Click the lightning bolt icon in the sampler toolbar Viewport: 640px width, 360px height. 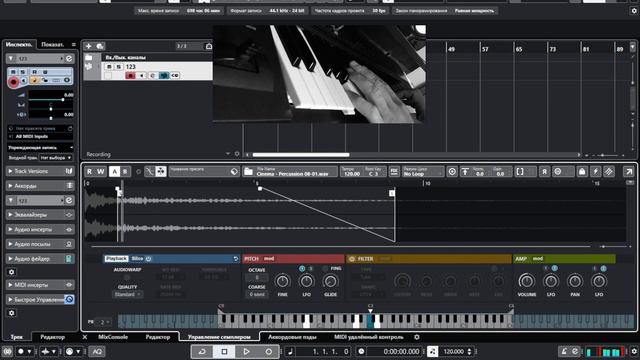coord(596,172)
